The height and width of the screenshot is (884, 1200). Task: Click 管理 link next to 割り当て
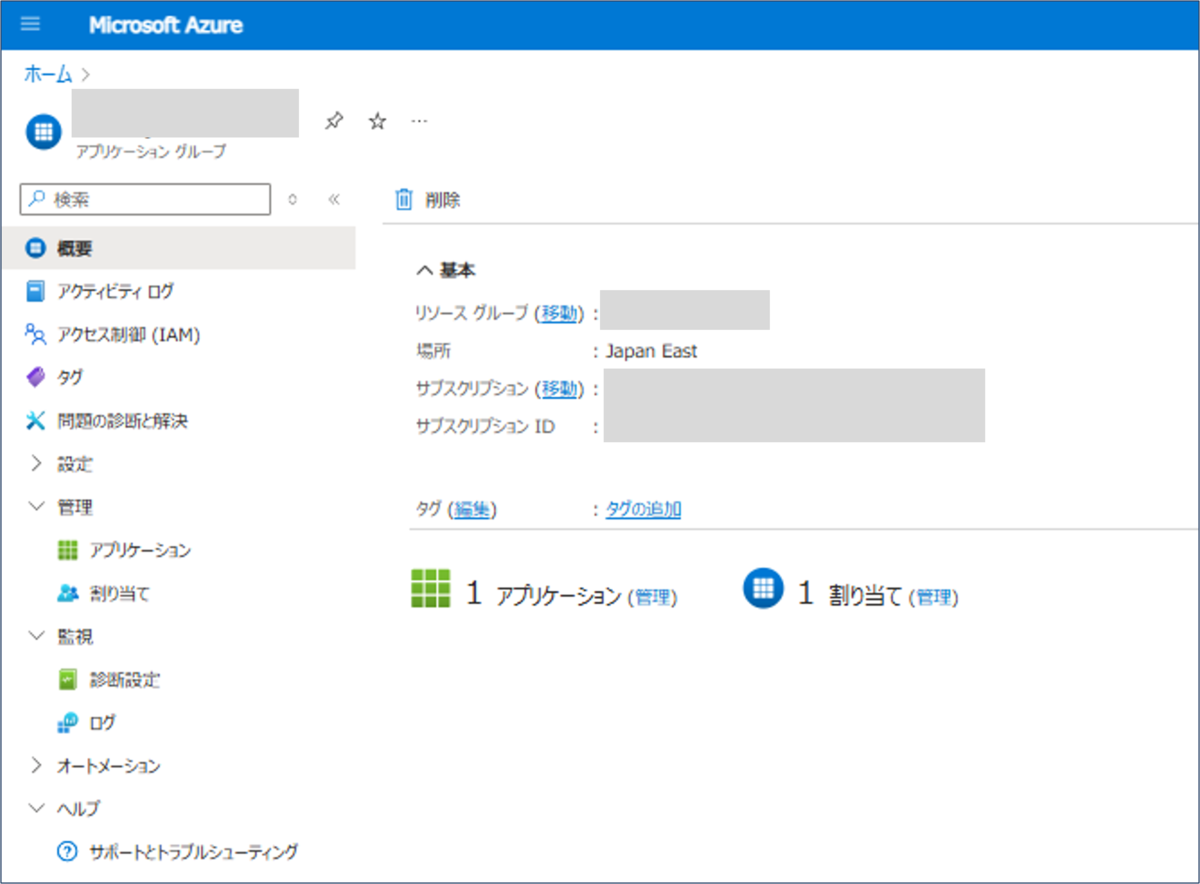(x=934, y=597)
